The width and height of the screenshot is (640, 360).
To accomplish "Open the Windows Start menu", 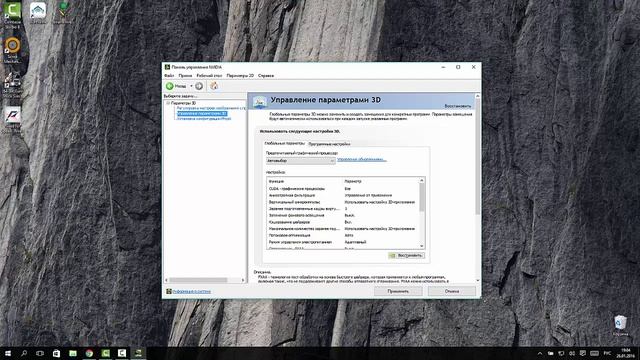I will [8, 353].
